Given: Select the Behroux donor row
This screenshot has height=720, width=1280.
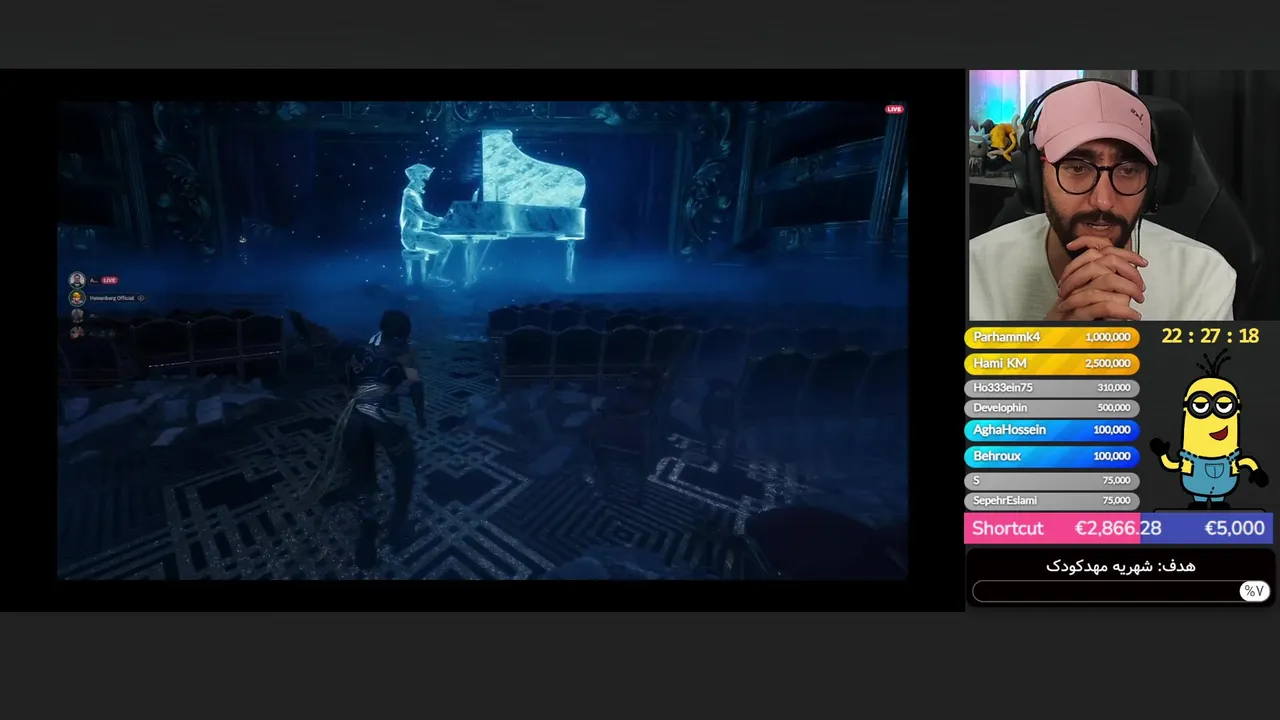Looking at the screenshot, I should click(1050, 456).
